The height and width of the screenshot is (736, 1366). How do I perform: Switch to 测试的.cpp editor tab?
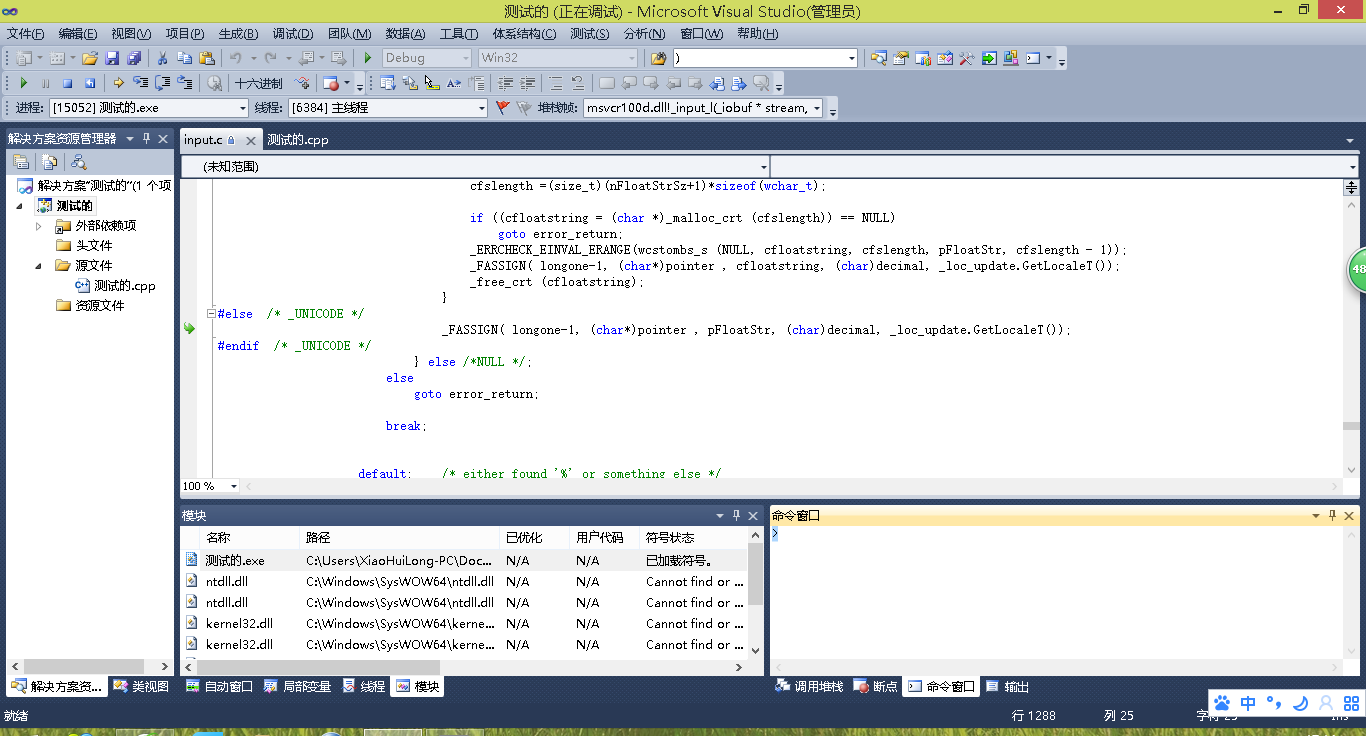click(298, 140)
